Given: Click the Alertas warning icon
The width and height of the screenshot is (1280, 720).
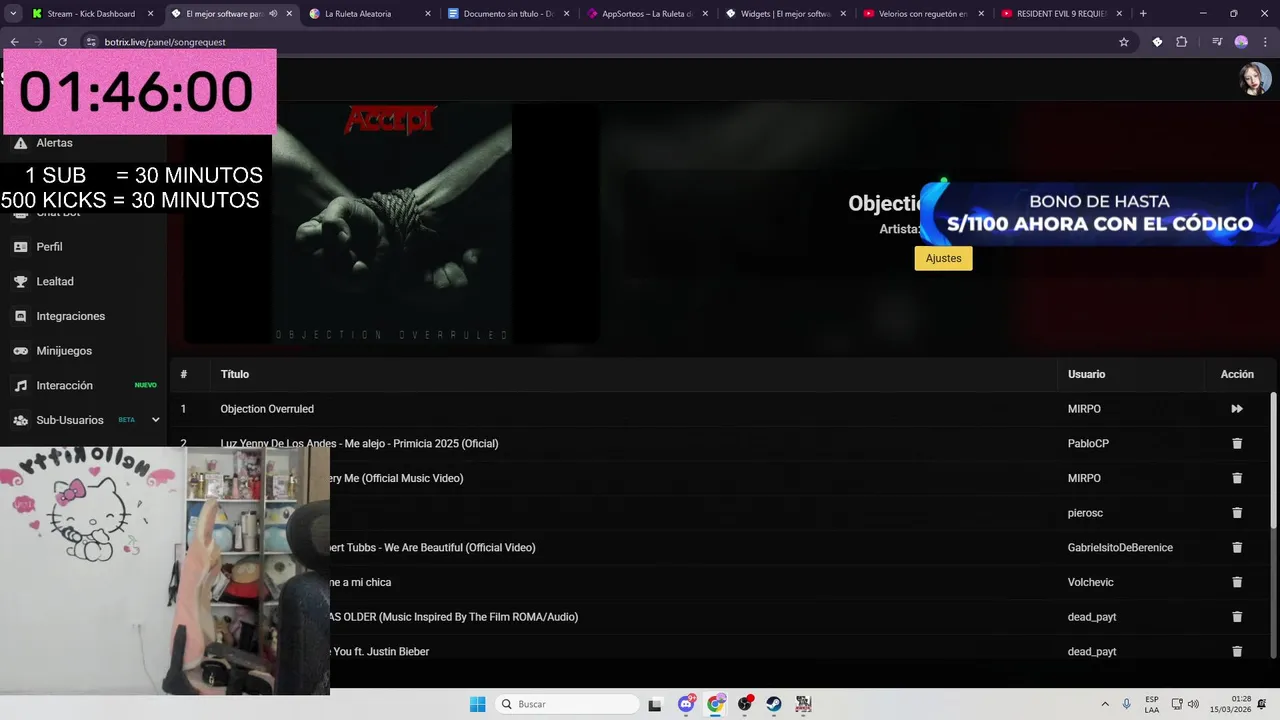Looking at the screenshot, I should (x=20, y=143).
